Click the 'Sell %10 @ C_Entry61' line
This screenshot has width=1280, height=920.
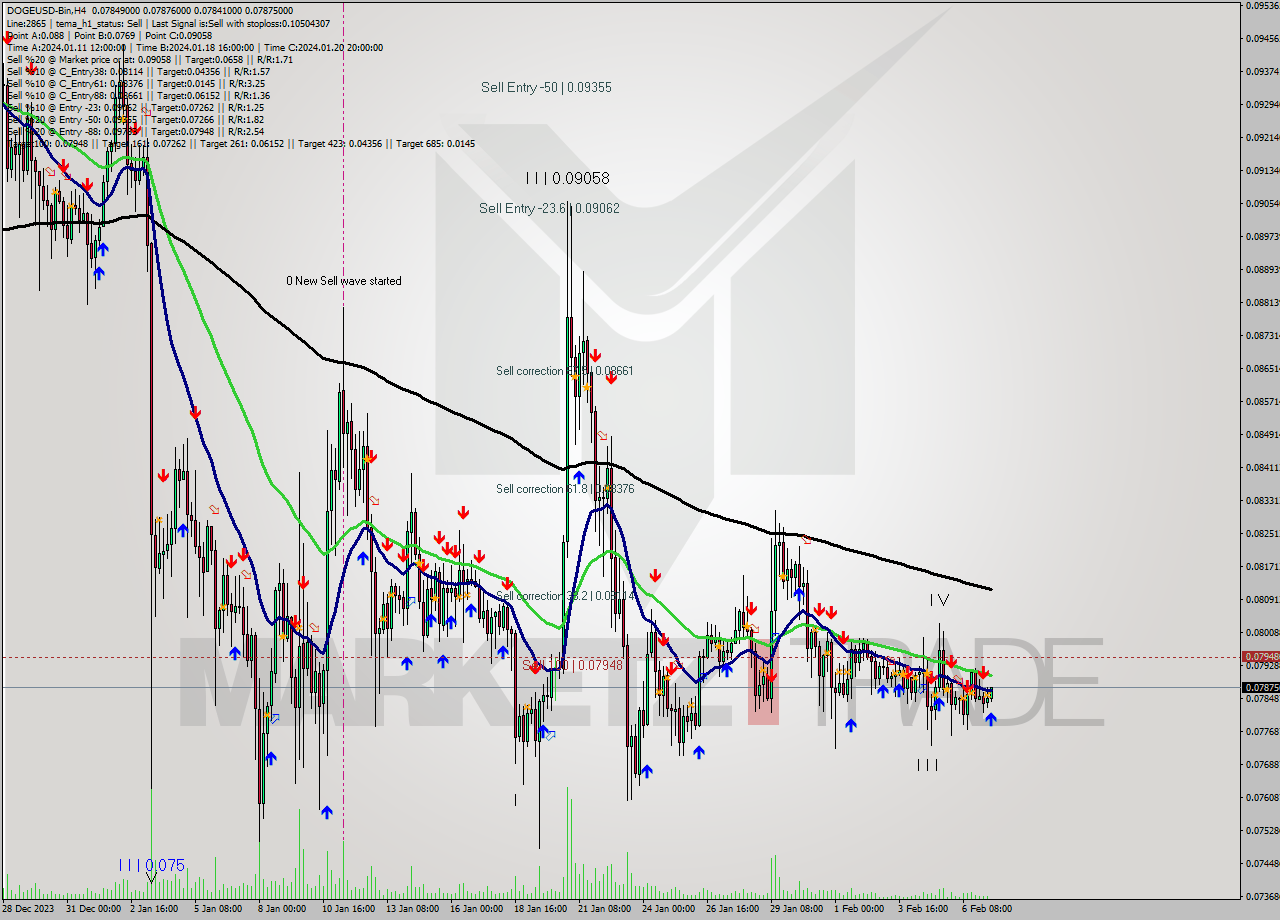(135, 83)
